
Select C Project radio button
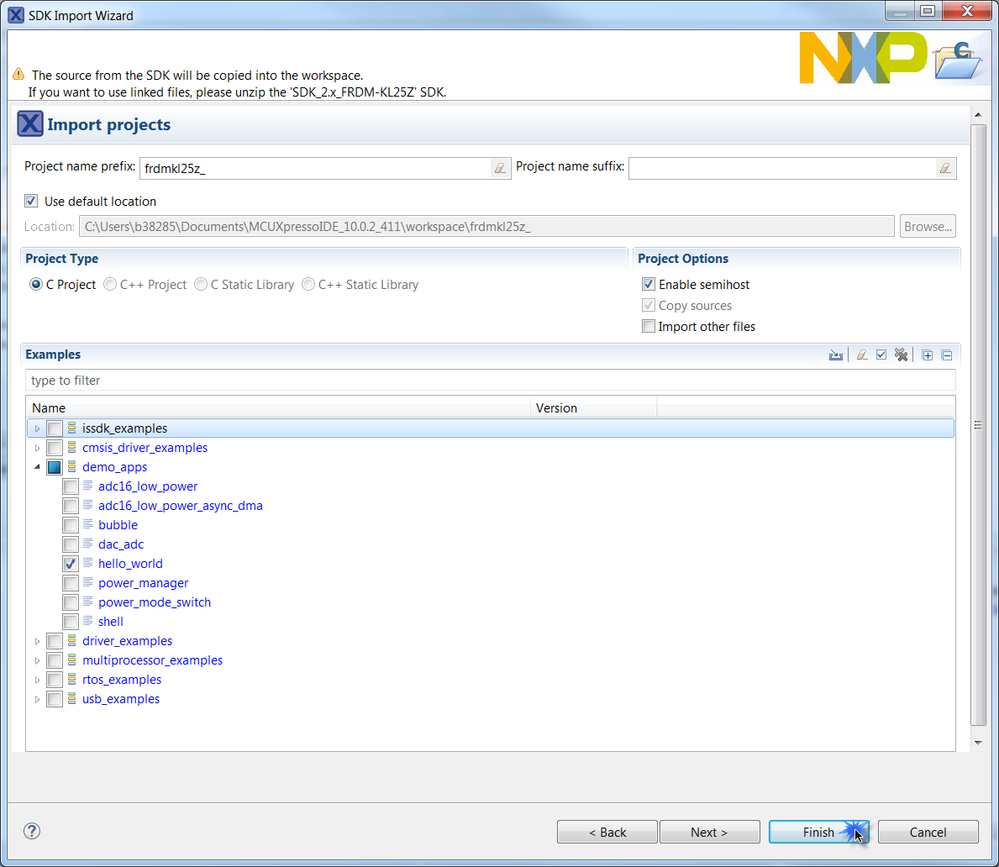[x=36, y=284]
